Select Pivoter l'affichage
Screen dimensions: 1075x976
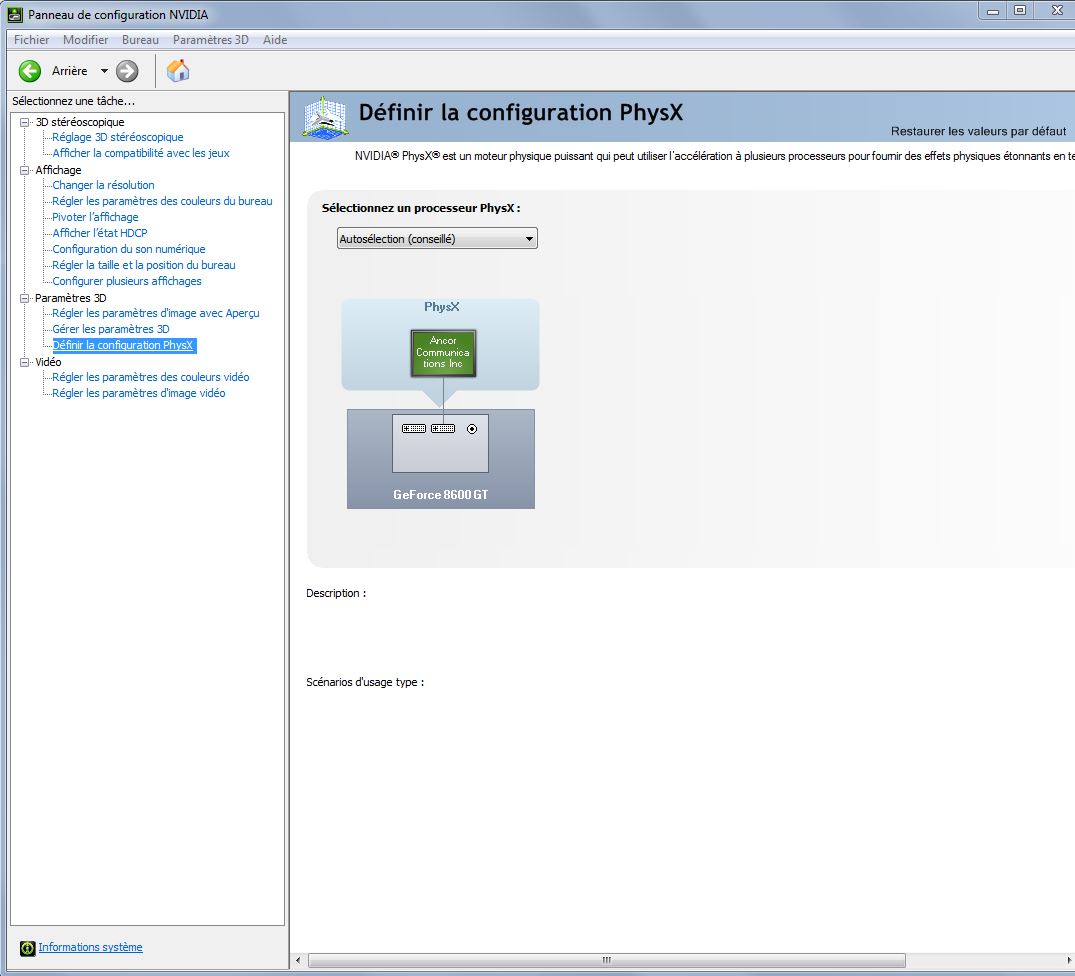(95, 217)
